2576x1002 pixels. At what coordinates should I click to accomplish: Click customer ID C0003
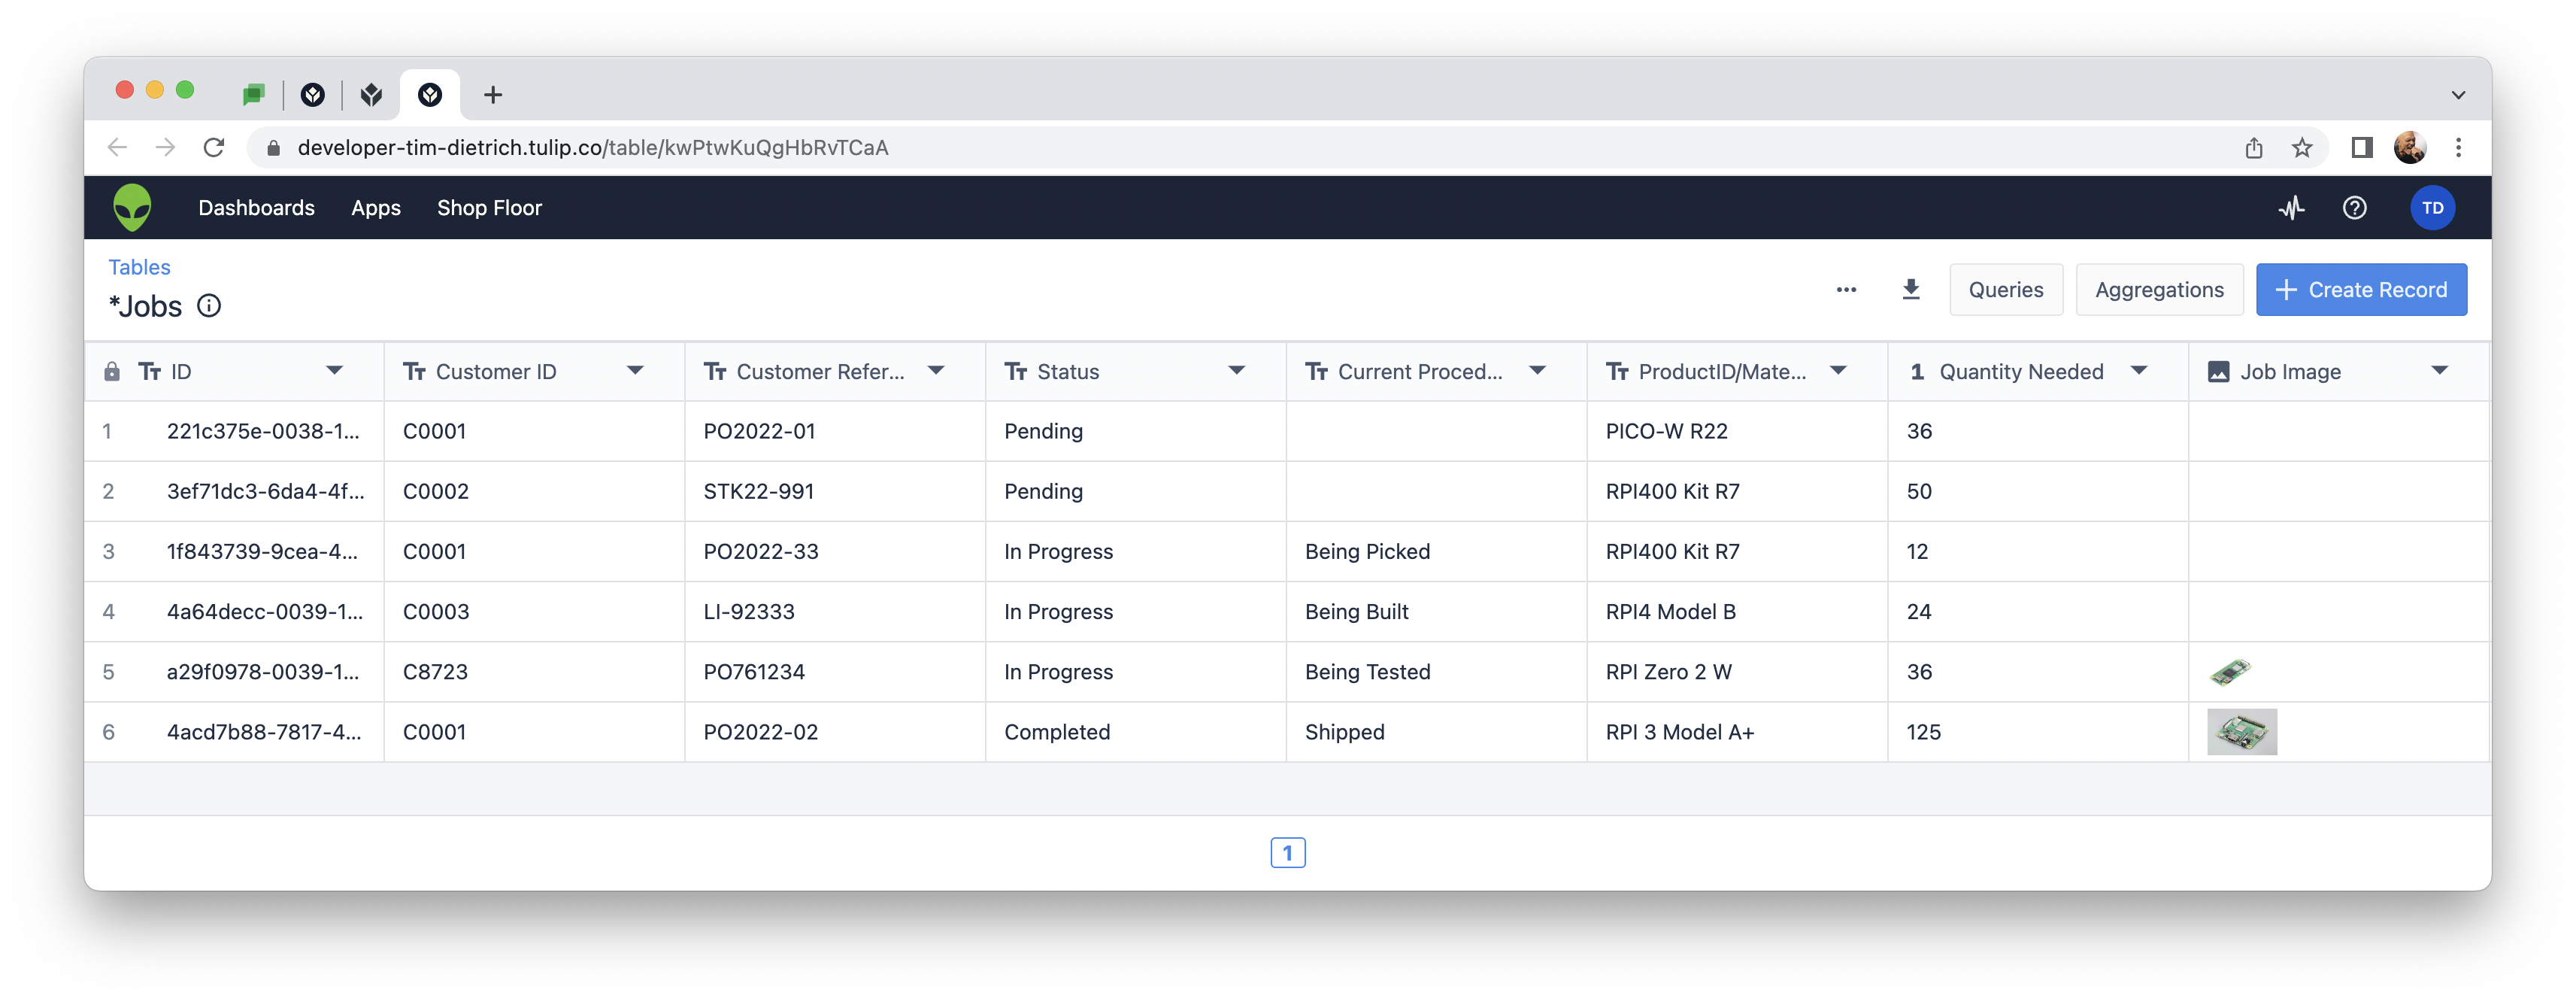click(436, 611)
